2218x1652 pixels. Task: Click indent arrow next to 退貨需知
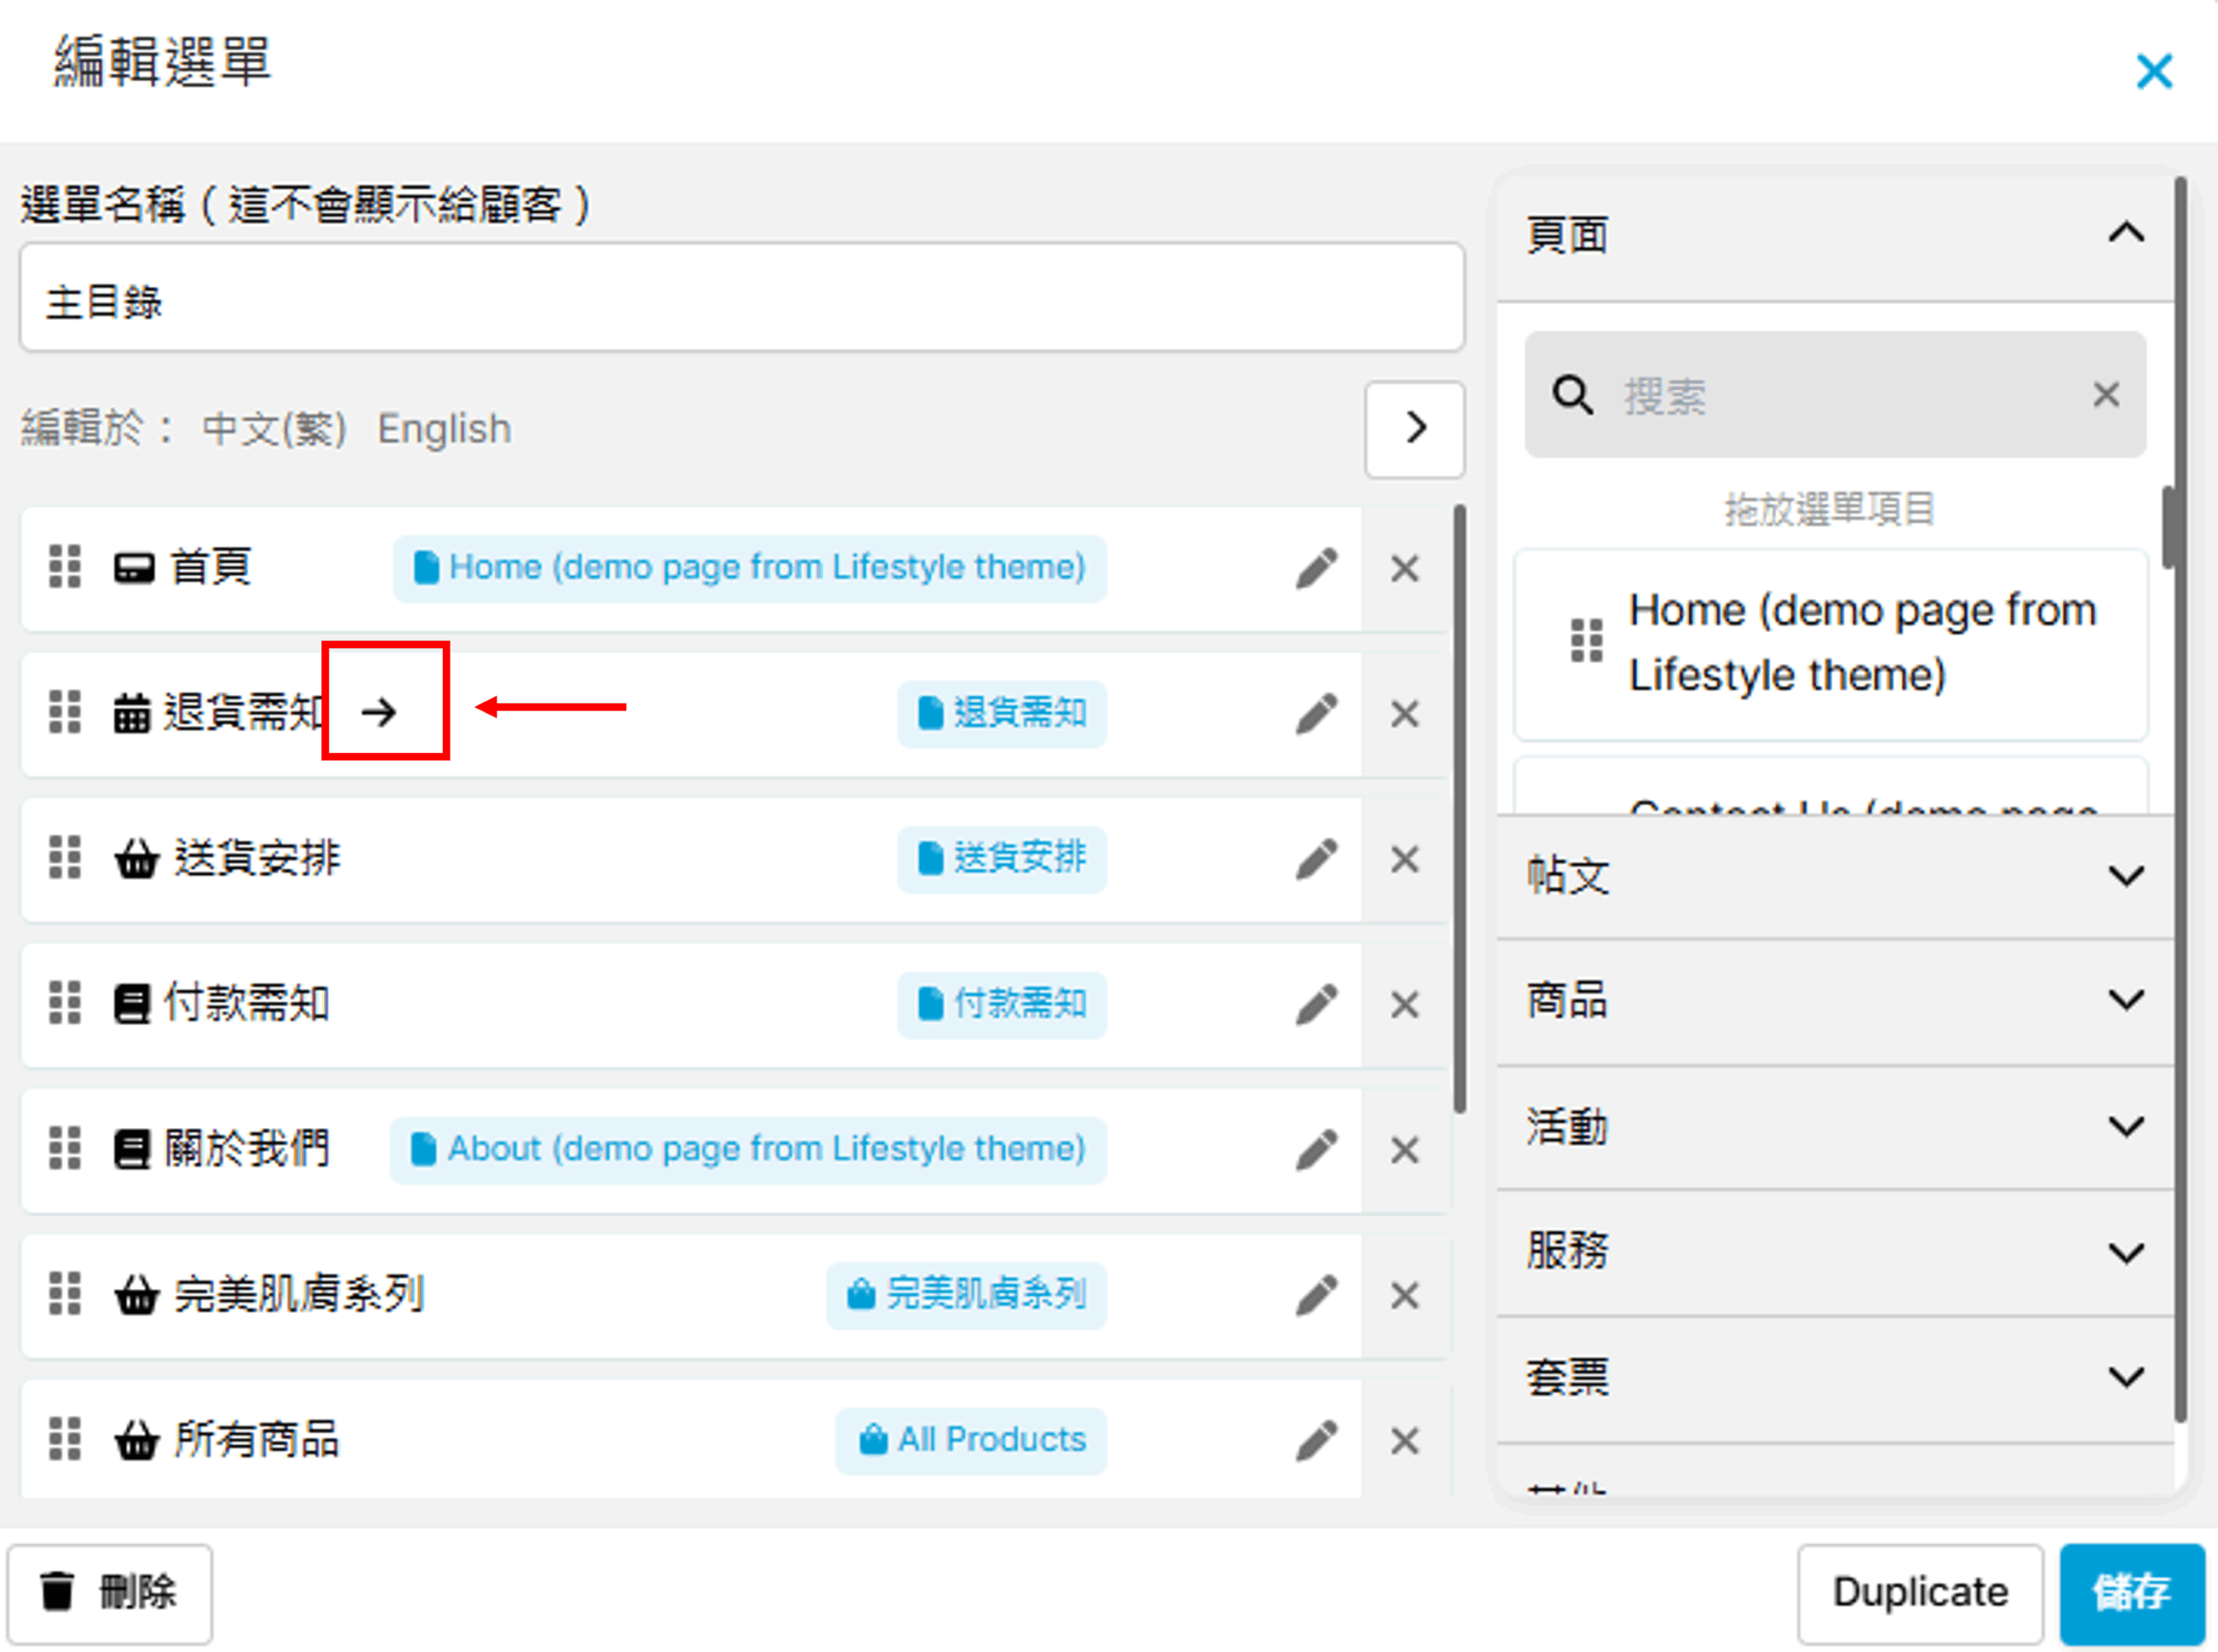tap(379, 711)
